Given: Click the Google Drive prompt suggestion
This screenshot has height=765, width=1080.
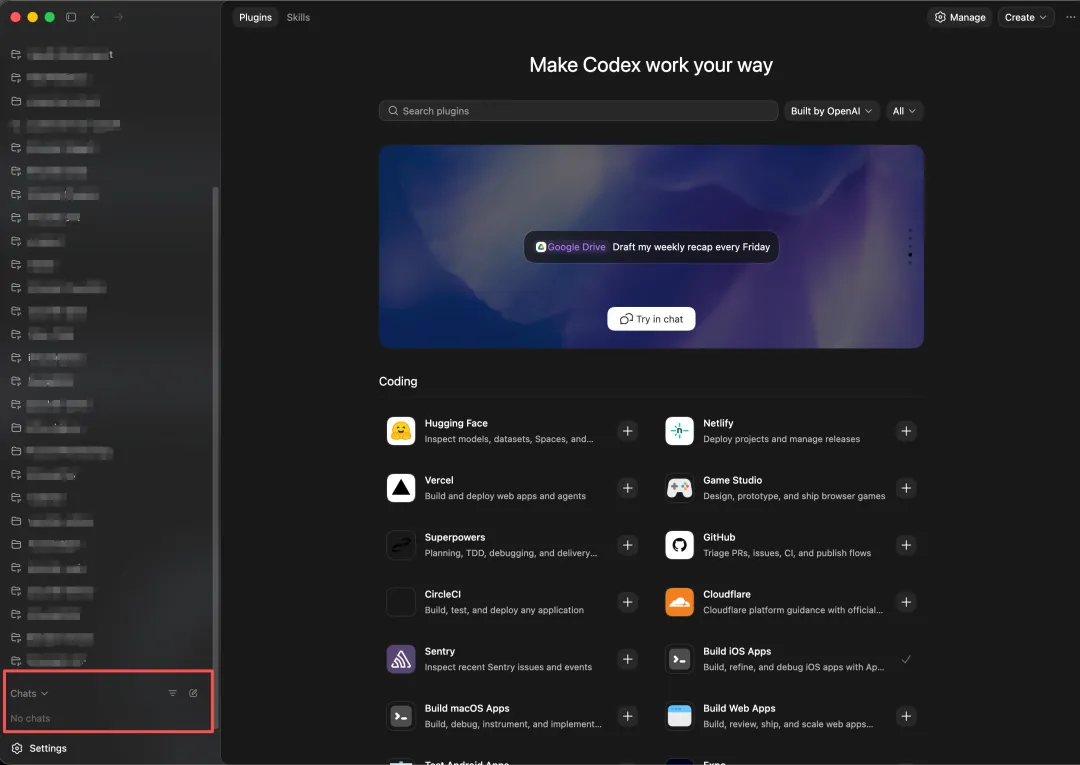Looking at the screenshot, I should click(651, 247).
